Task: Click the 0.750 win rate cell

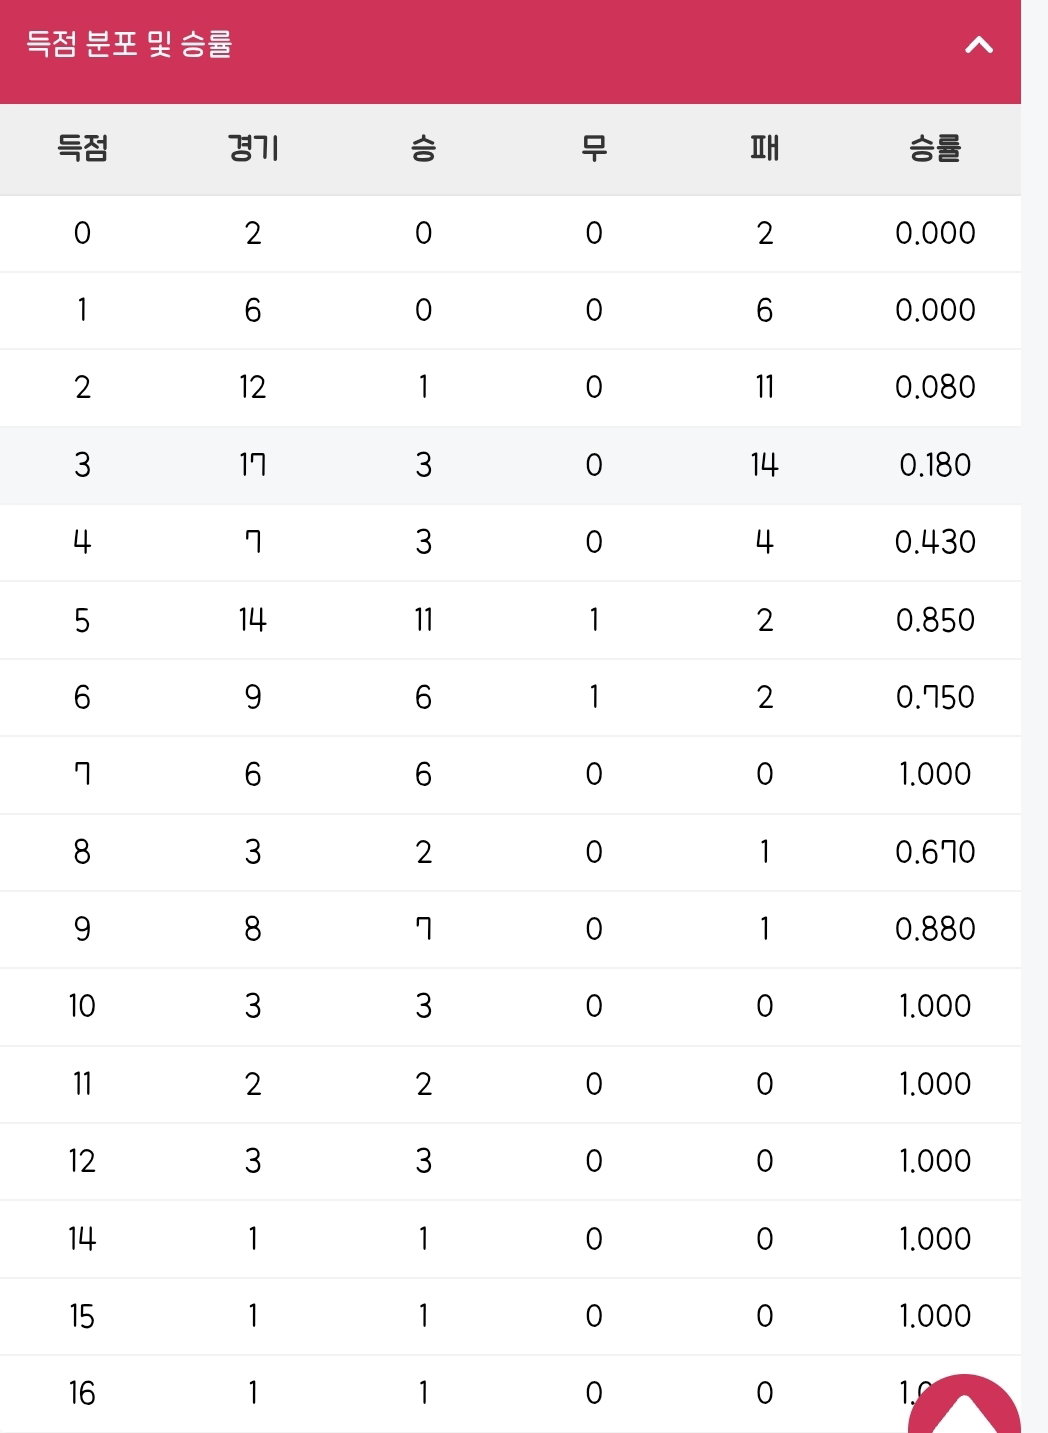Action: point(935,697)
